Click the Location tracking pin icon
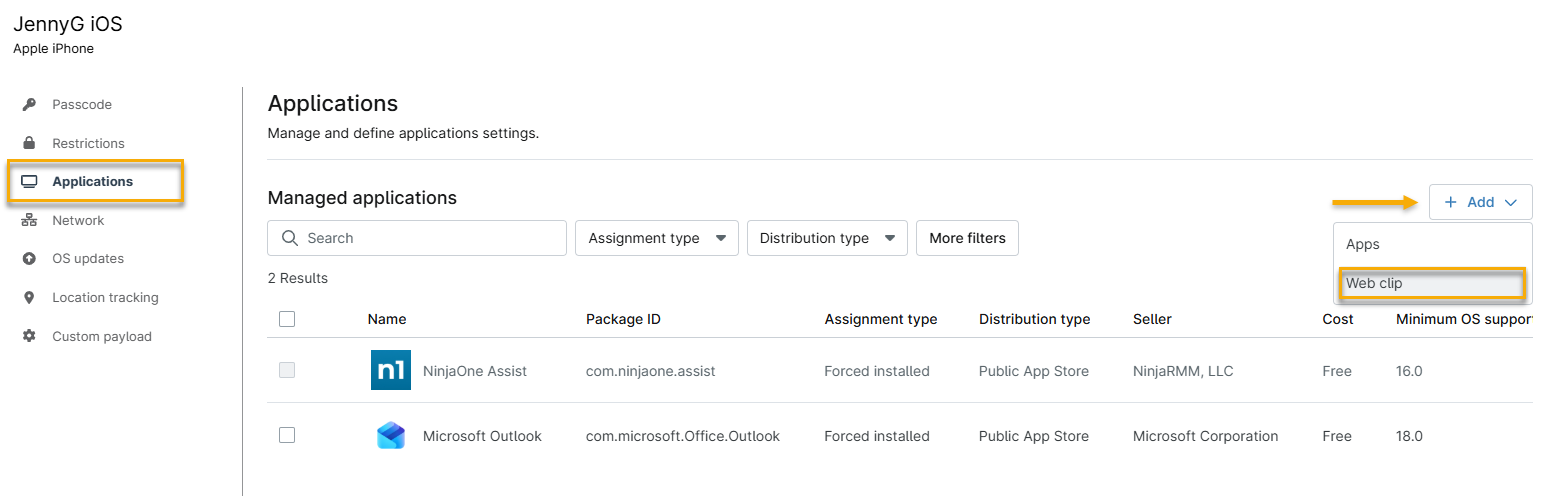Image resolution: width=1551 pixels, height=496 pixels. [30, 298]
